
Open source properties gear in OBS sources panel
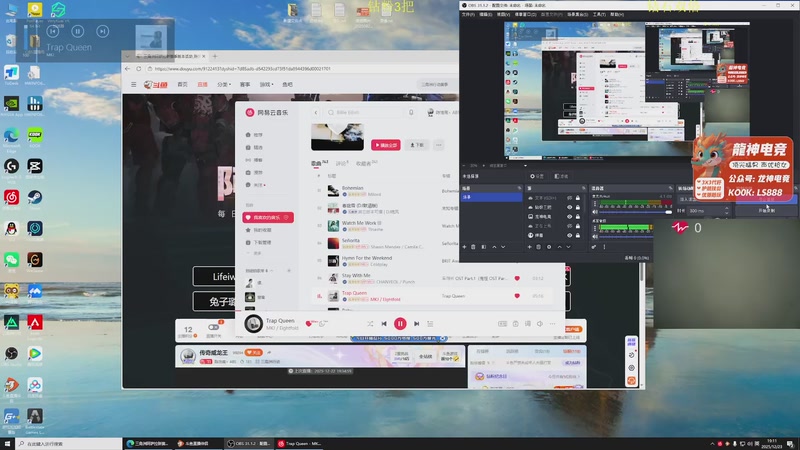pos(549,247)
